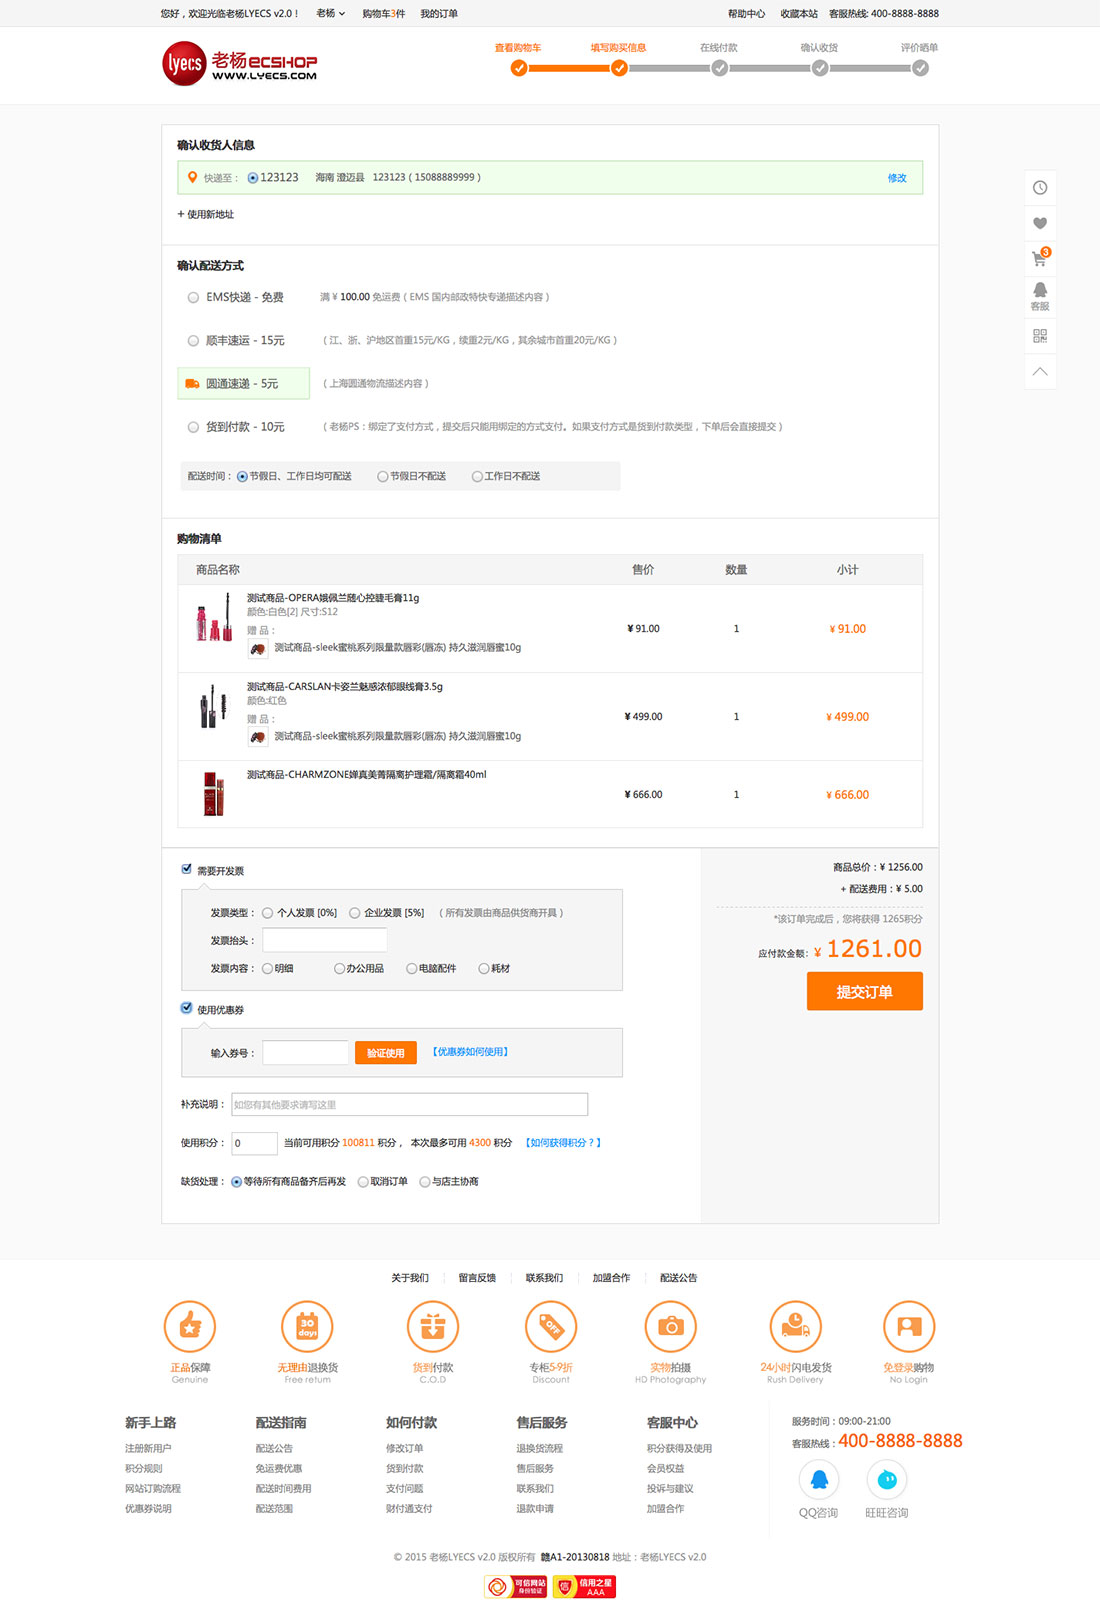Open 我的订单 in the top menu
The height and width of the screenshot is (1606, 1100).
439,14
